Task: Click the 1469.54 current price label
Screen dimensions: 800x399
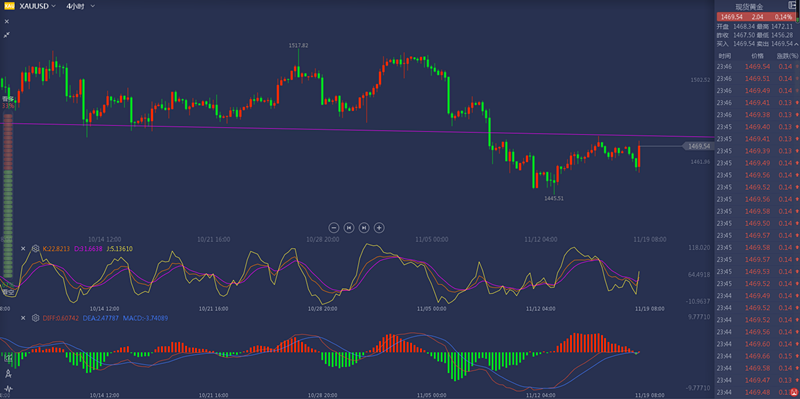Action: coord(697,146)
